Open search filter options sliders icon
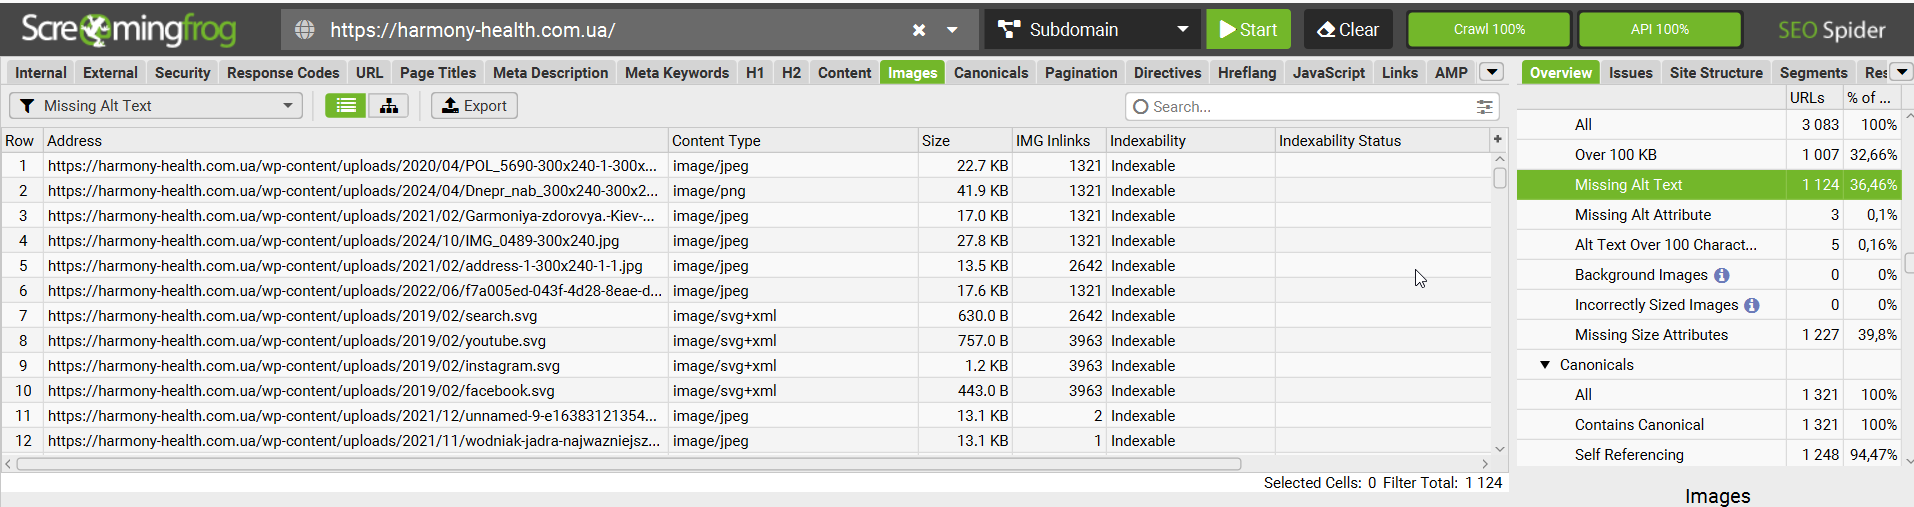The image size is (1914, 507). 1485,106
